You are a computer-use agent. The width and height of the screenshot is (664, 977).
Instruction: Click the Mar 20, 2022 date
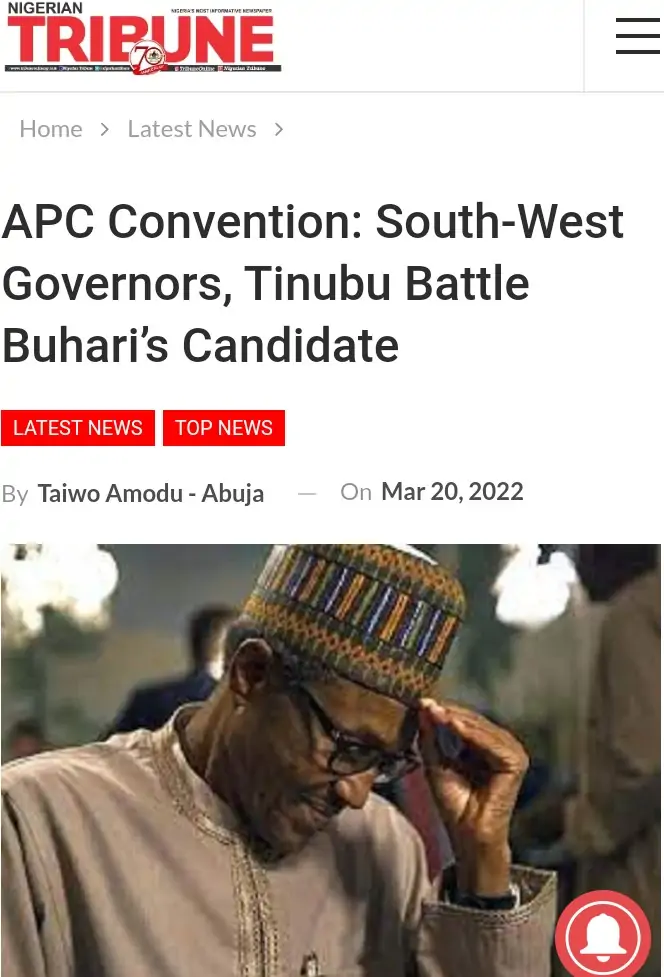click(452, 491)
